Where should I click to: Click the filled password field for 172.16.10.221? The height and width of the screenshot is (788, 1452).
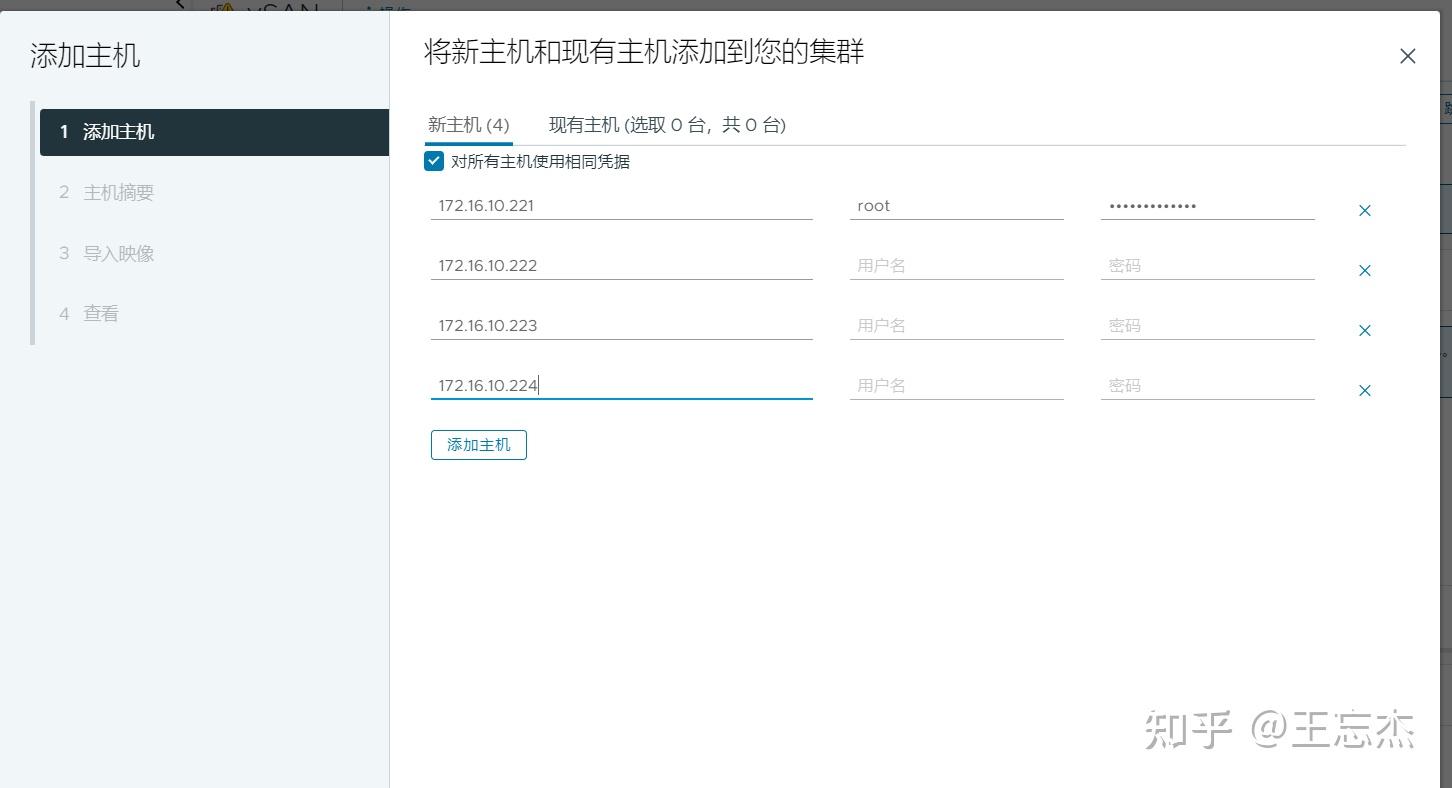point(1207,206)
